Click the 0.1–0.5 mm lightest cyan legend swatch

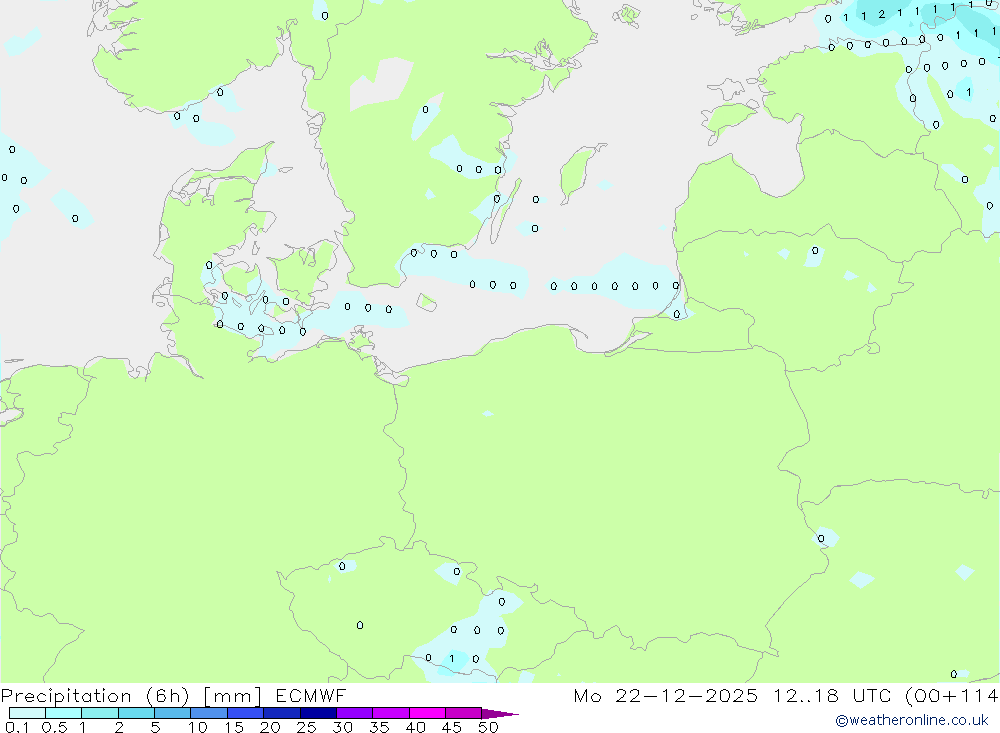tap(27, 713)
